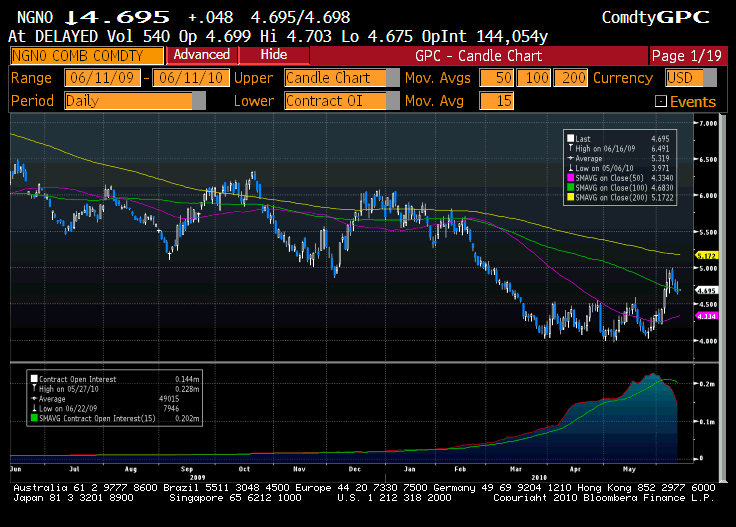Switch to the Advanced tab
Viewport: 736px width, 527px height.
pos(201,55)
